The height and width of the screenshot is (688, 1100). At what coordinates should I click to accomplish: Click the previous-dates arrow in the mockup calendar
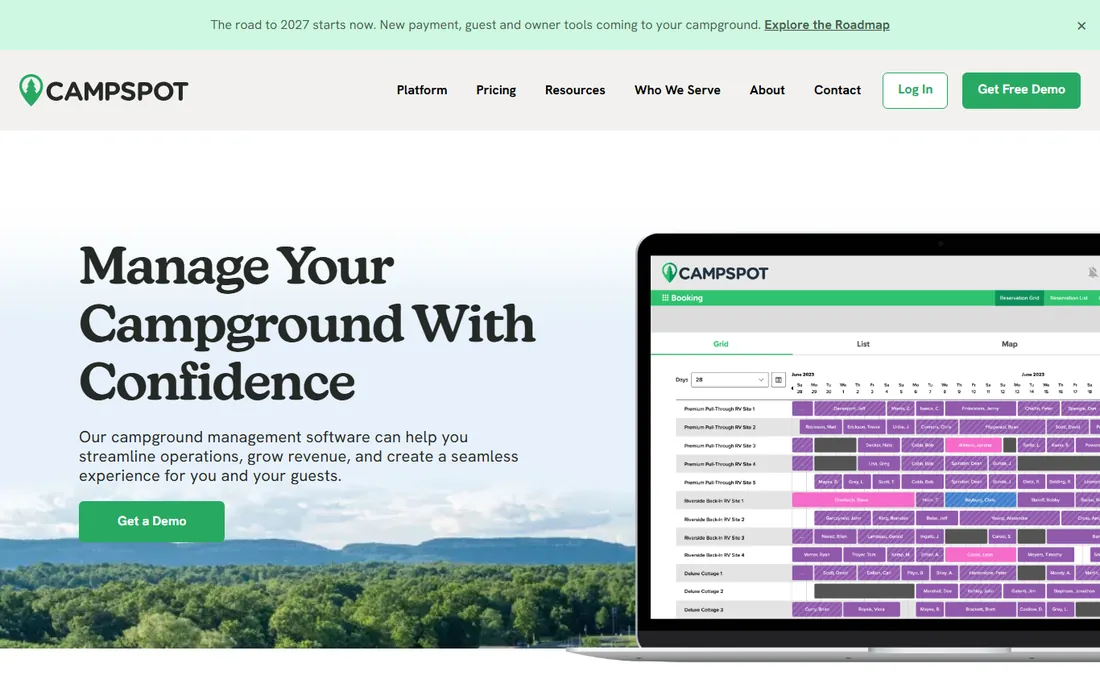coord(792,388)
